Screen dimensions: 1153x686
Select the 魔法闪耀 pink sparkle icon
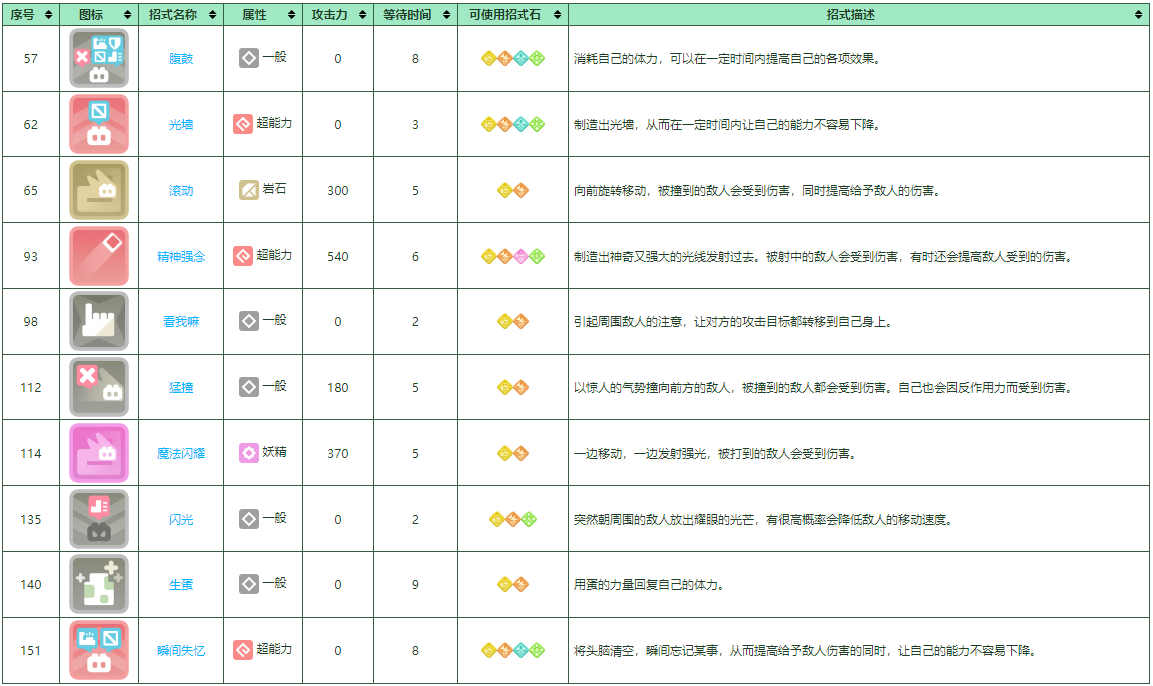tap(98, 453)
